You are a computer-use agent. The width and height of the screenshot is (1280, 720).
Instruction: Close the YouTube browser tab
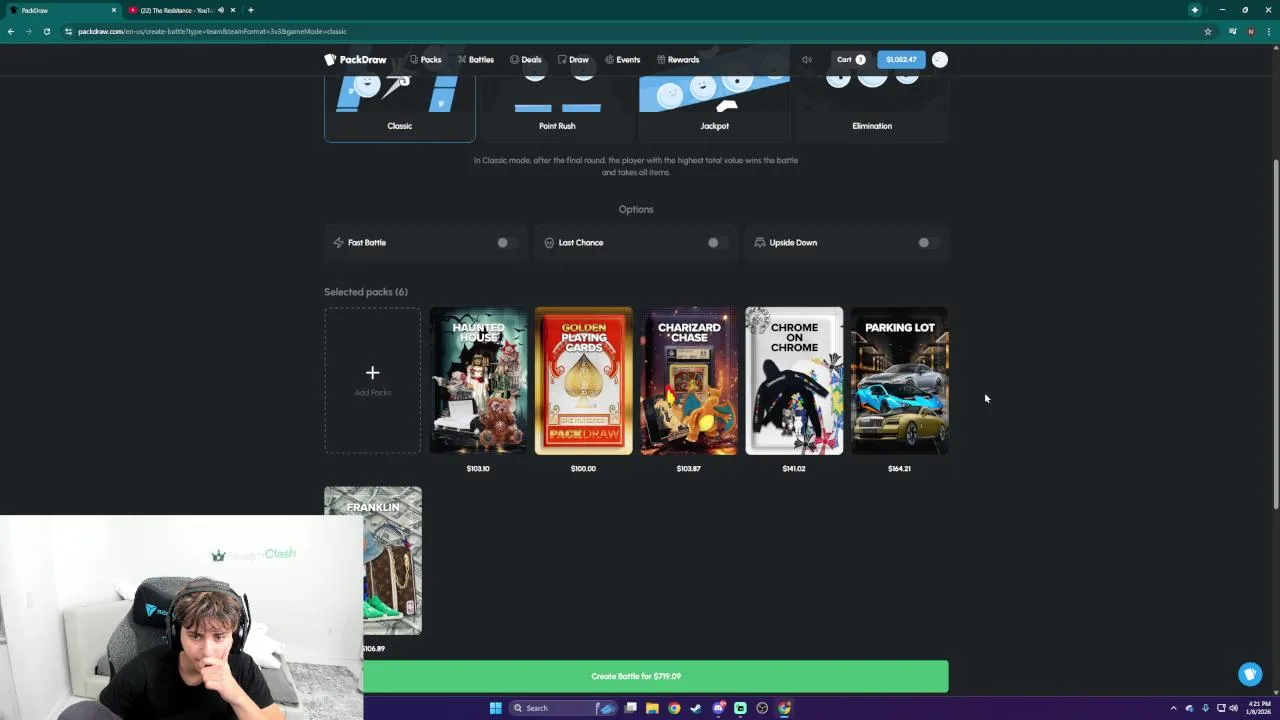[233, 10]
